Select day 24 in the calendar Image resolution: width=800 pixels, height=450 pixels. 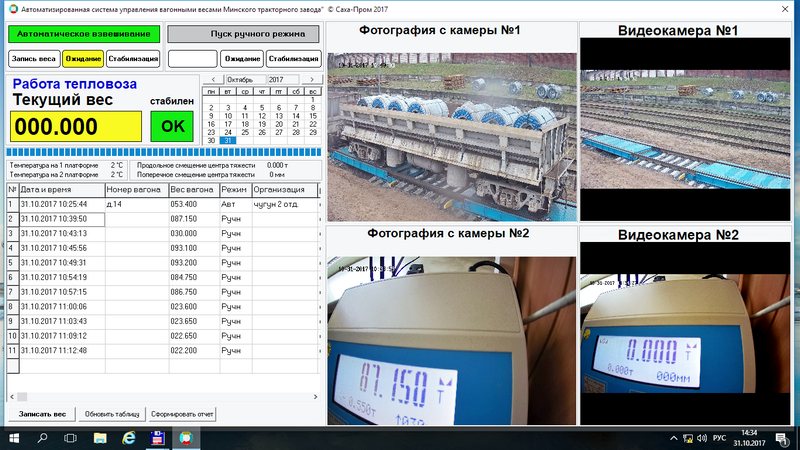[228, 132]
